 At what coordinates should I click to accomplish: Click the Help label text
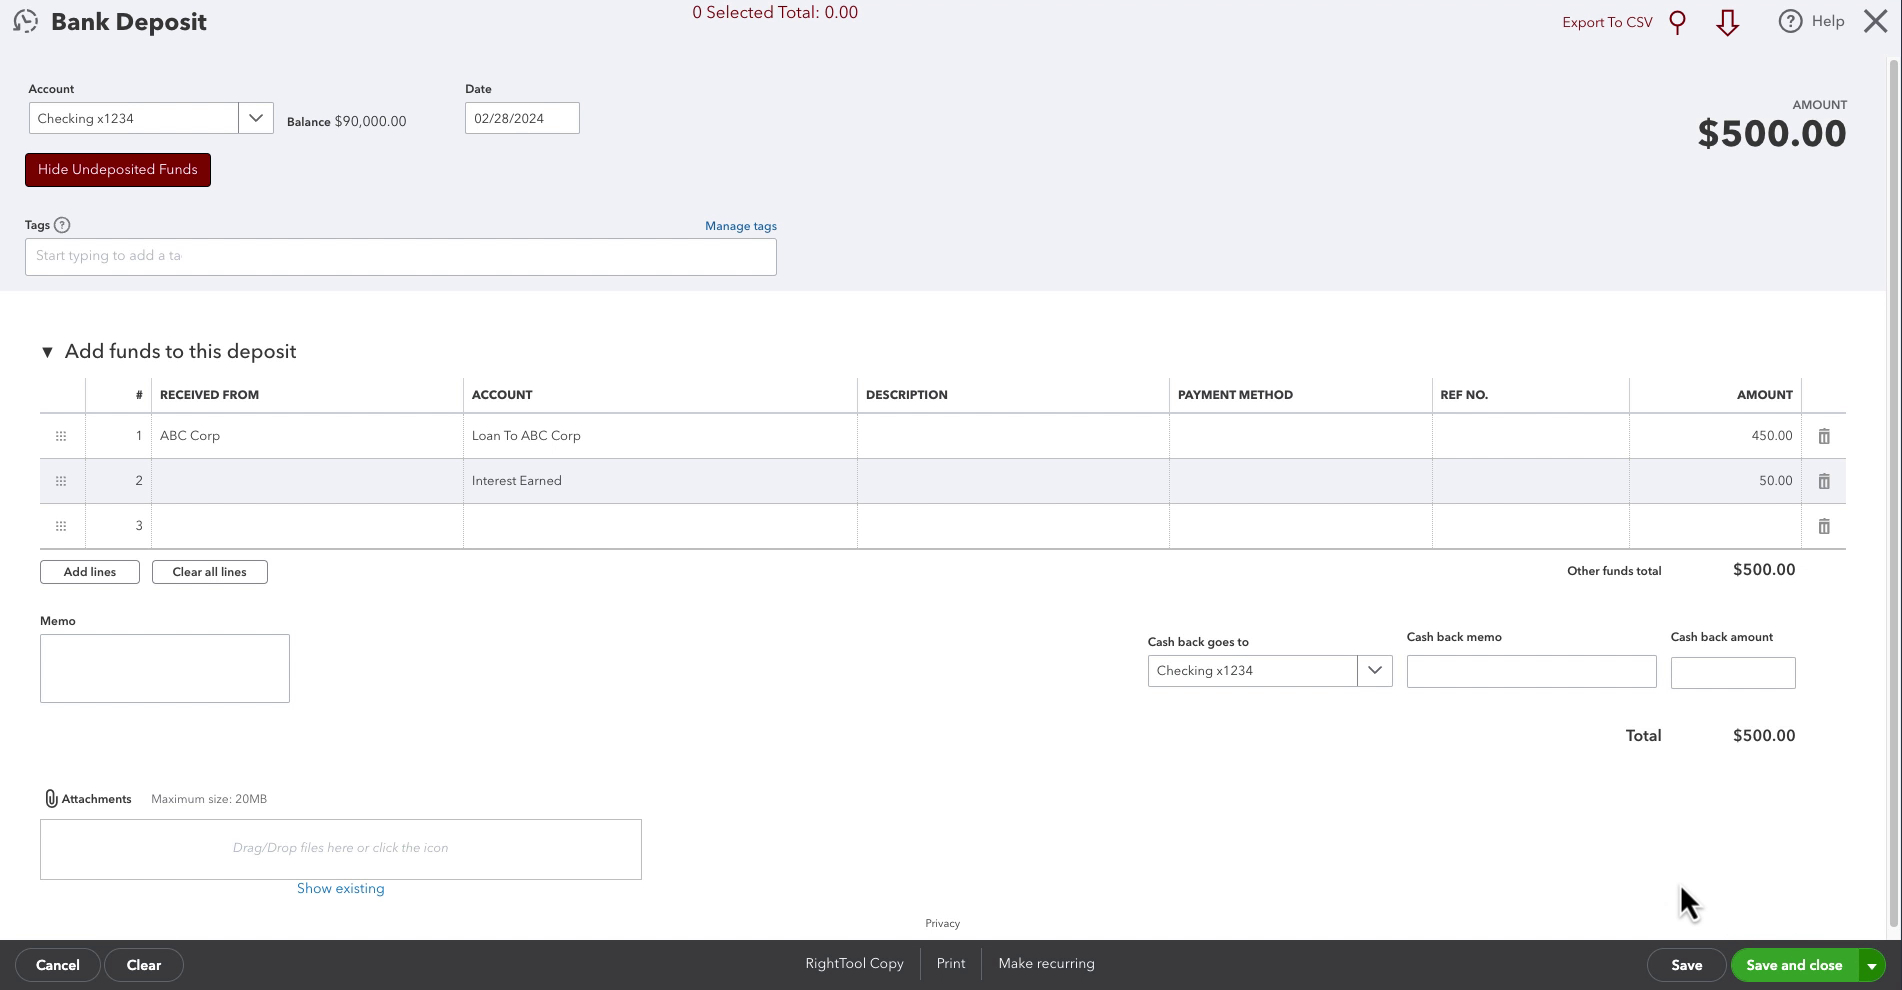coord(1828,21)
